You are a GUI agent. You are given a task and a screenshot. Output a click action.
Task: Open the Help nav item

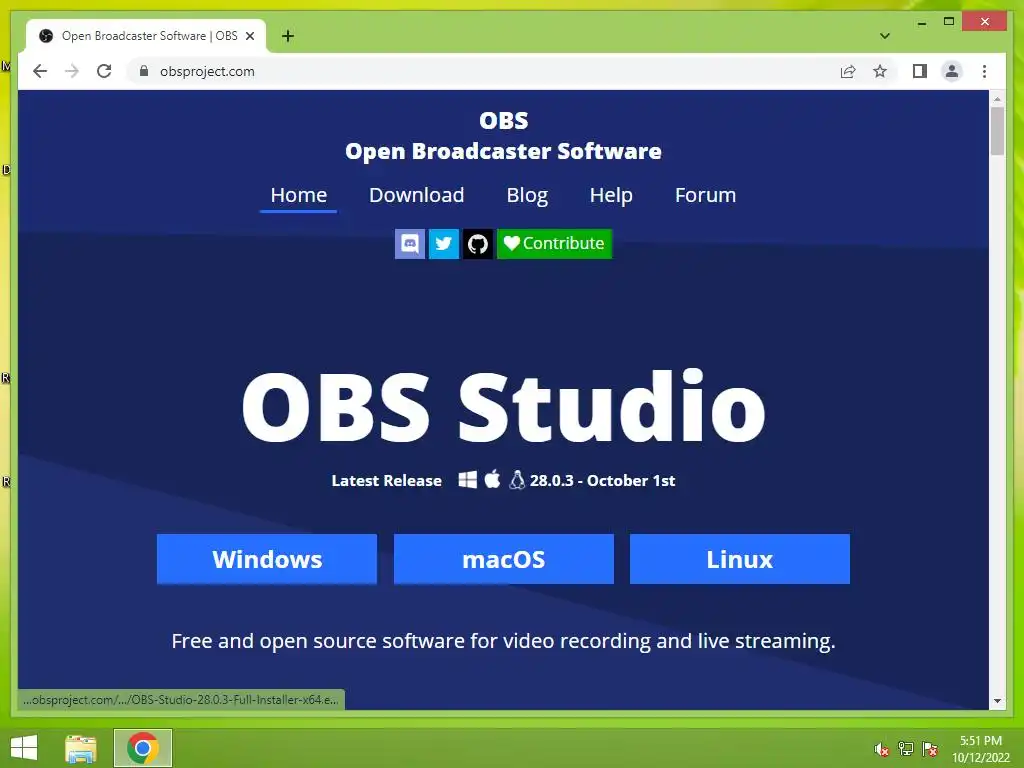click(611, 195)
